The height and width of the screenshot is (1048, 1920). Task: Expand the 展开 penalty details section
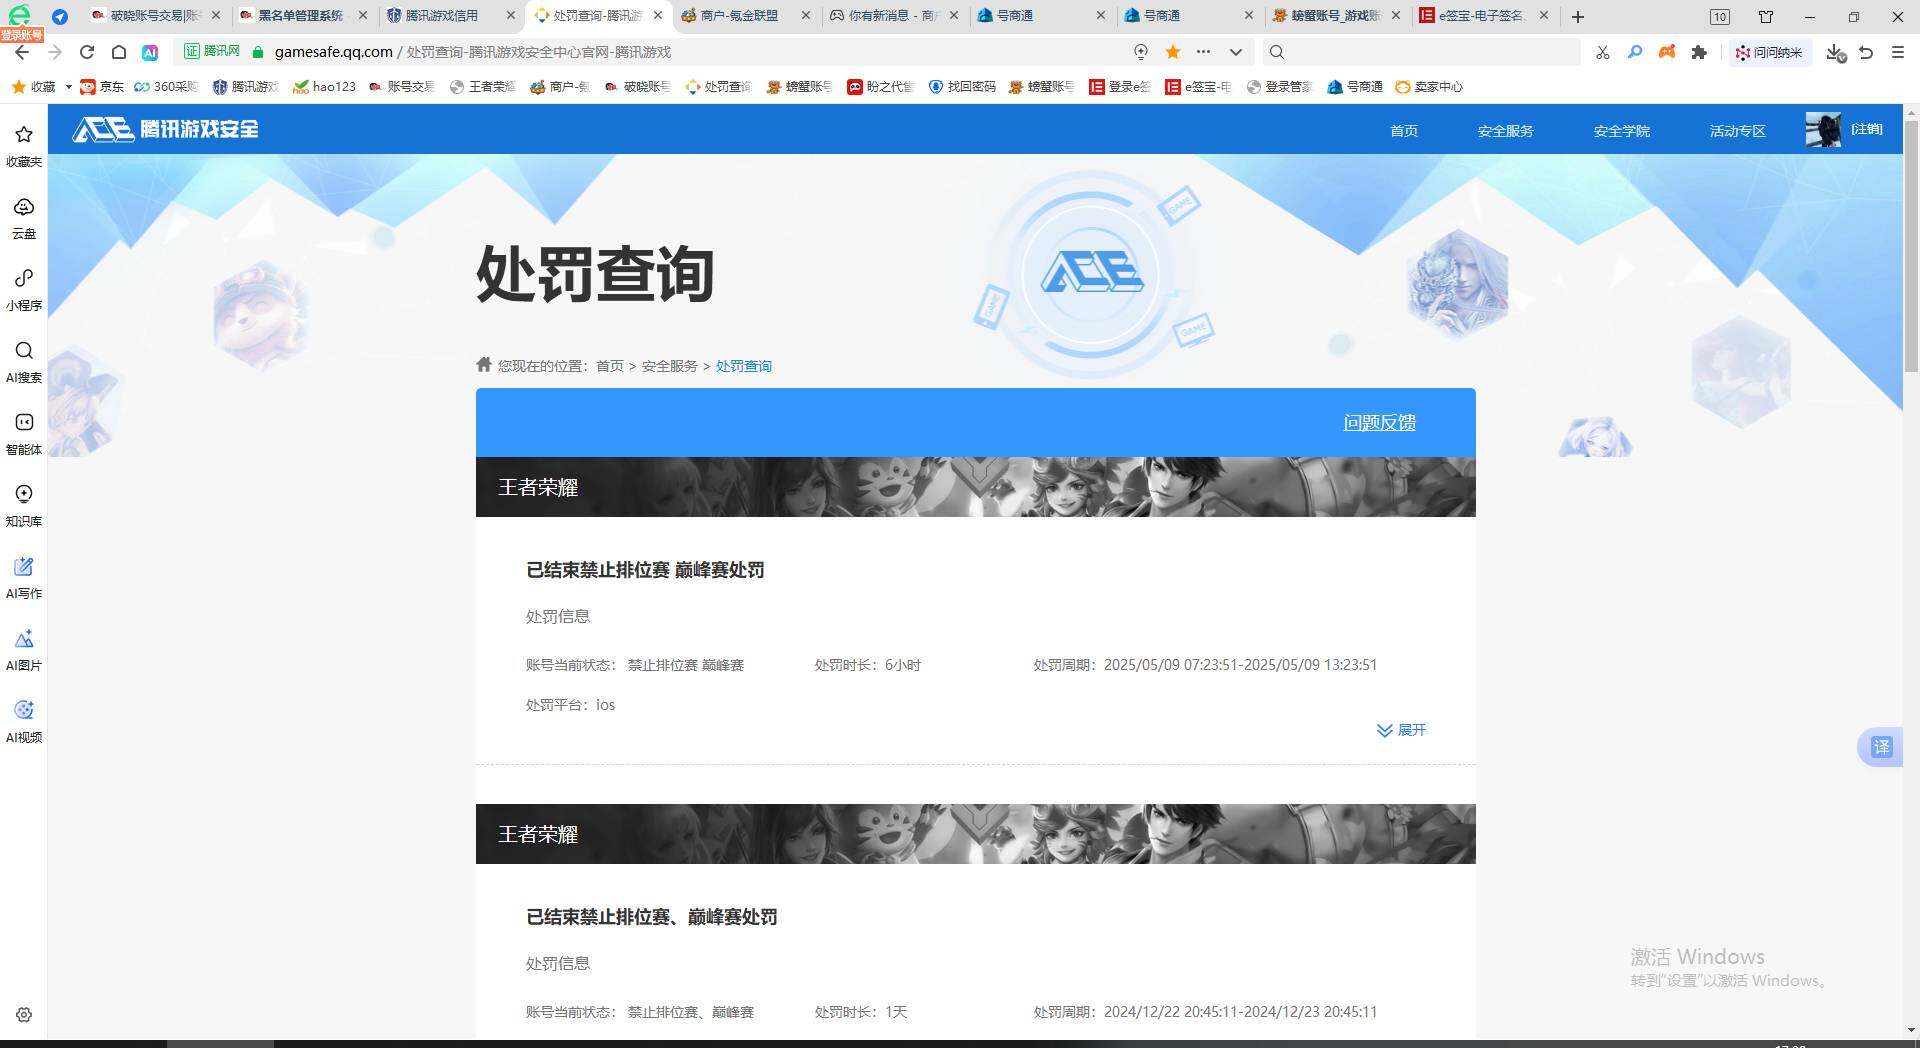click(x=1403, y=730)
